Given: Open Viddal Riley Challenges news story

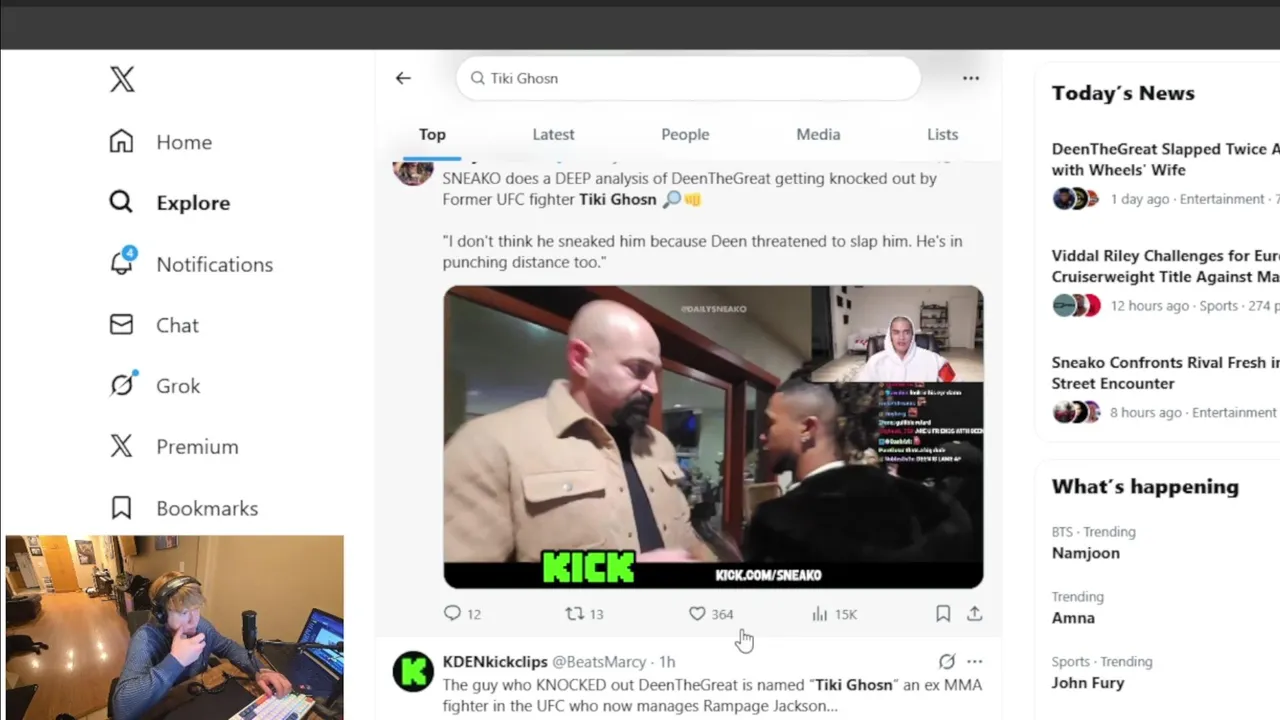Looking at the screenshot, I should point(1166,266).
